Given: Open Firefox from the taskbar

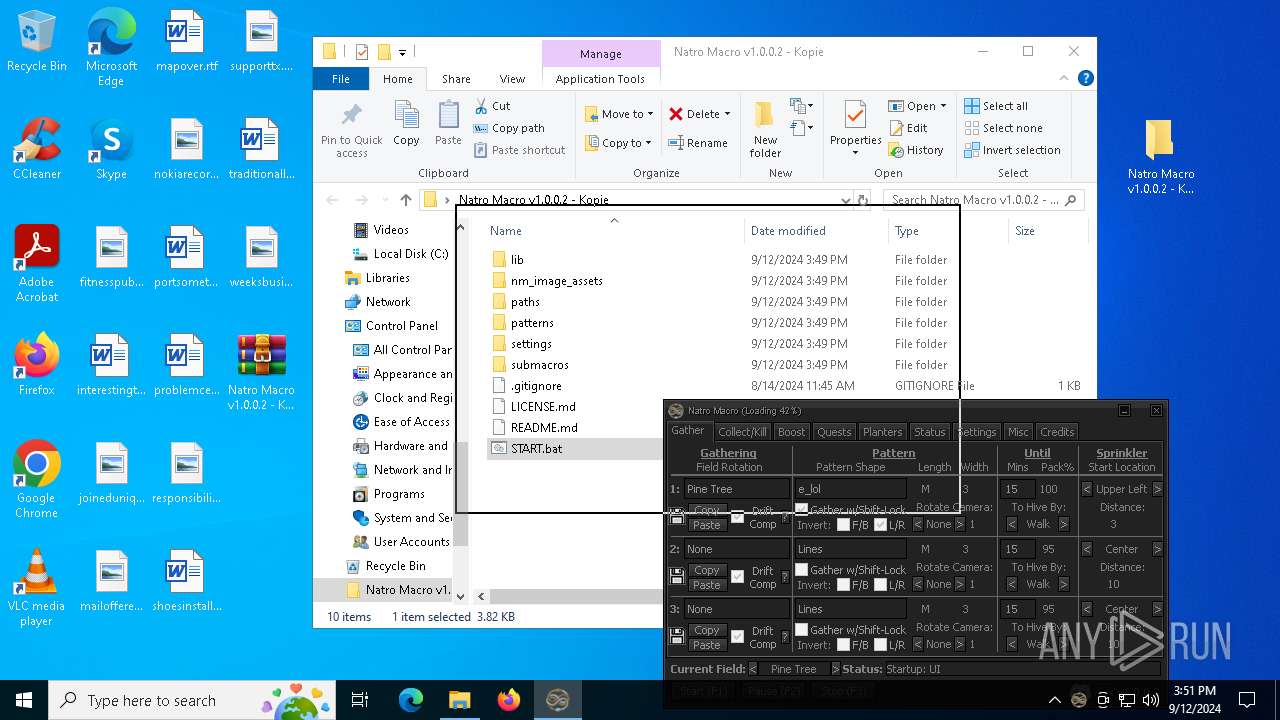Looking at the screenshot, I should [x=509, y=700].
